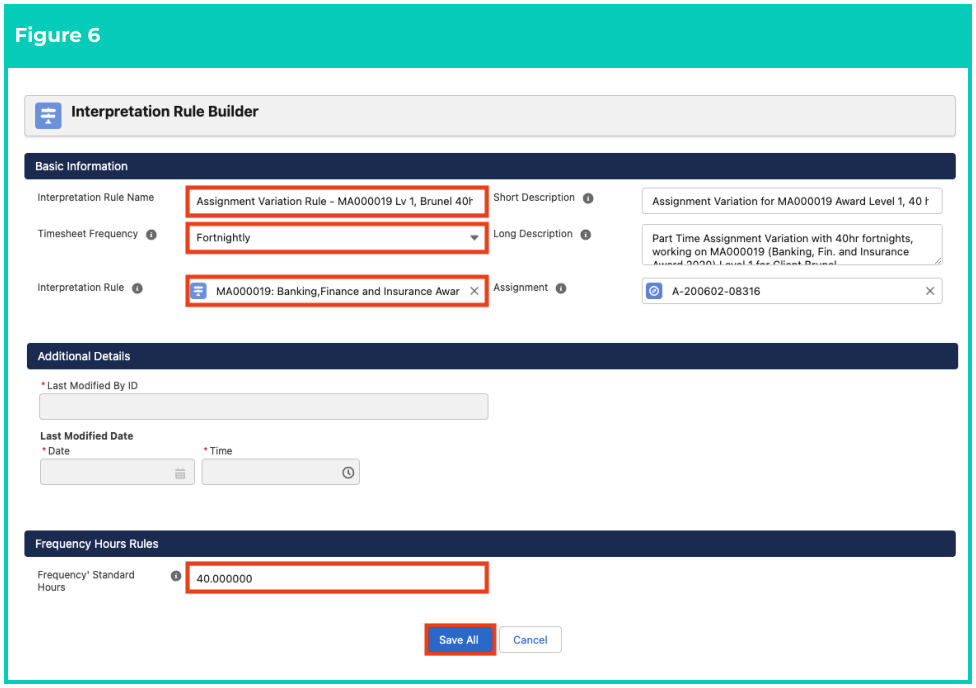Image resolution: width=976 pixels, height=688 pixels.
Task: Click the Interpretation Rule Builder header icon
Action: tap(48, 116)
